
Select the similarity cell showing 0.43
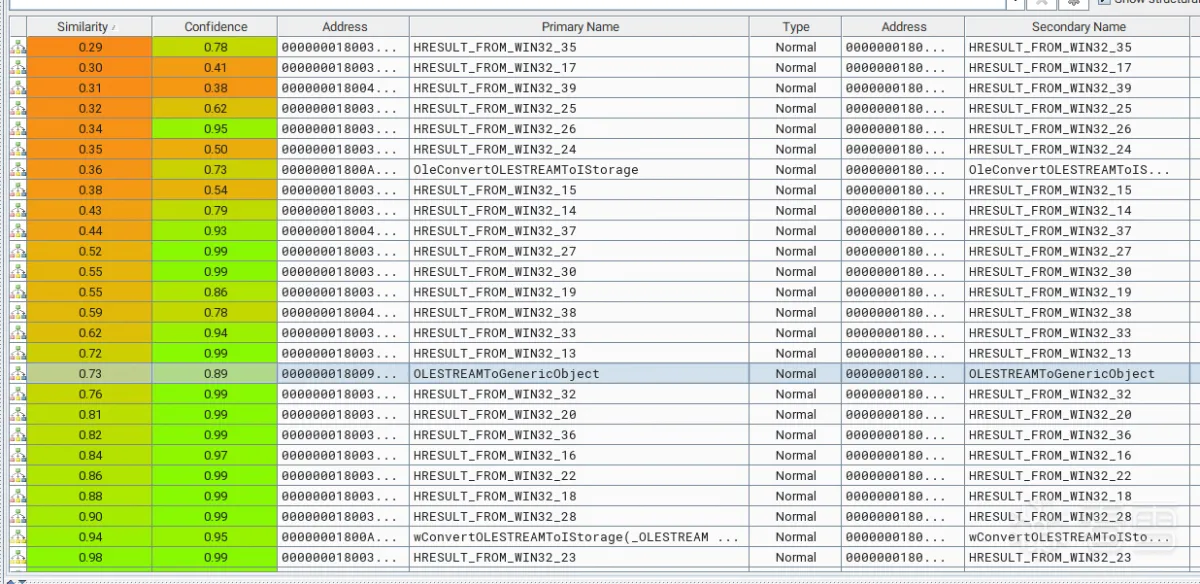pos(90,210)
